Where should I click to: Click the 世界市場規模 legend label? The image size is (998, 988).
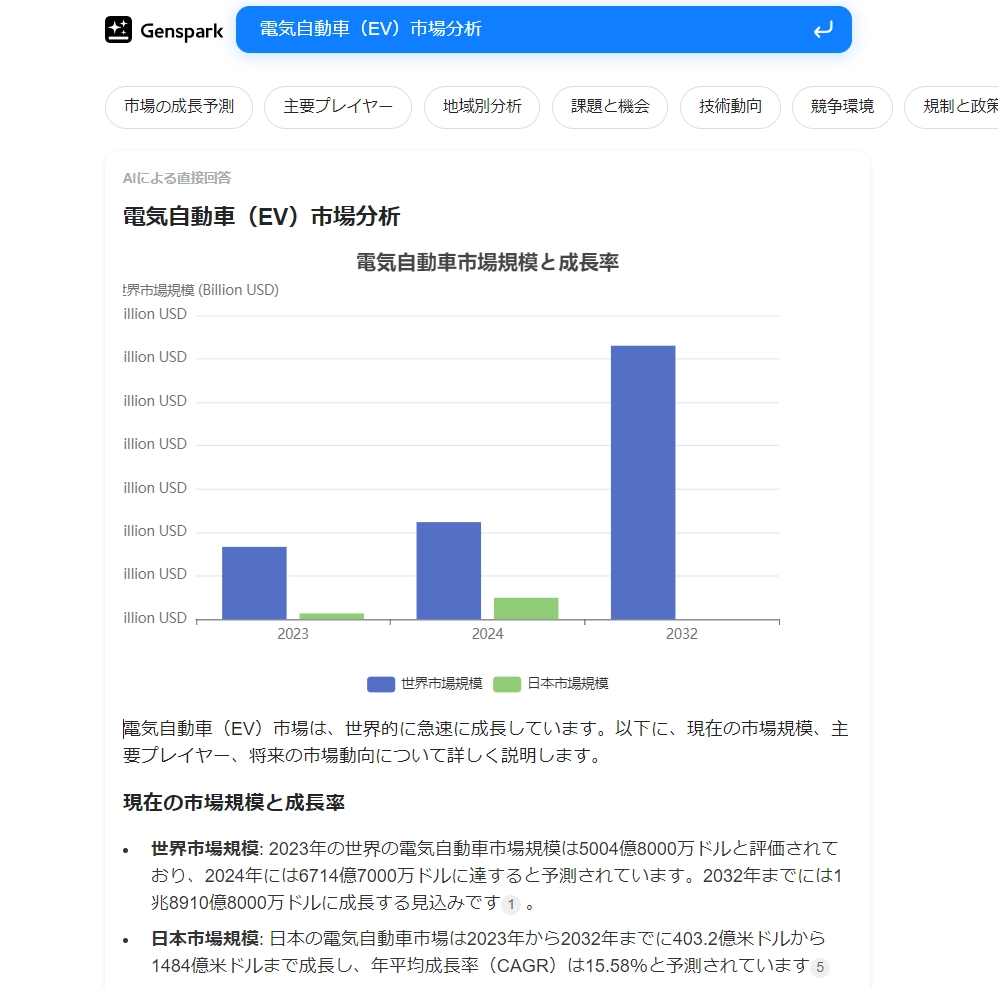(442, 684)
